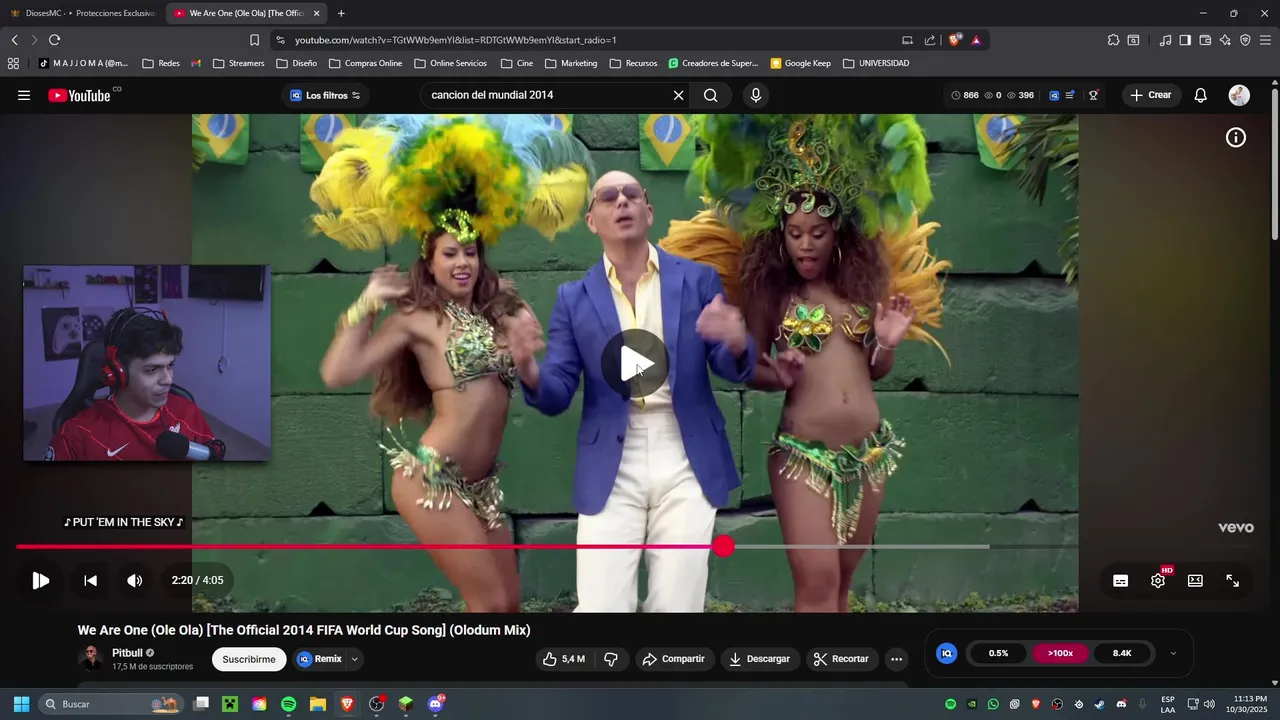The image size is (1280, 720).
Task: Seek to the buffered gray part of the timeline
Action: tap(860, 546)
